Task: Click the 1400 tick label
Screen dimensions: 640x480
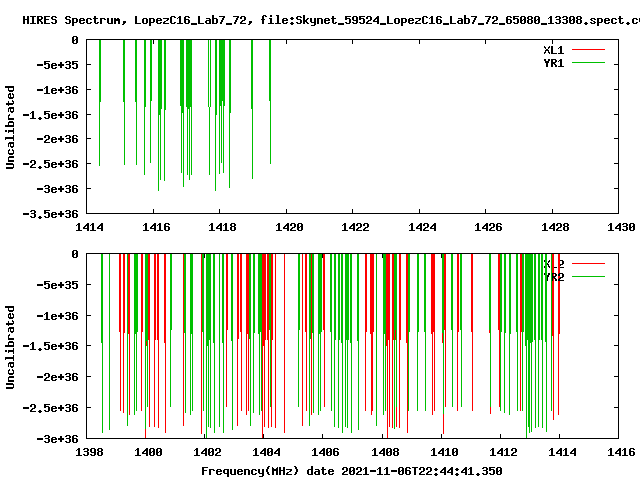Action: click(148, 452)
